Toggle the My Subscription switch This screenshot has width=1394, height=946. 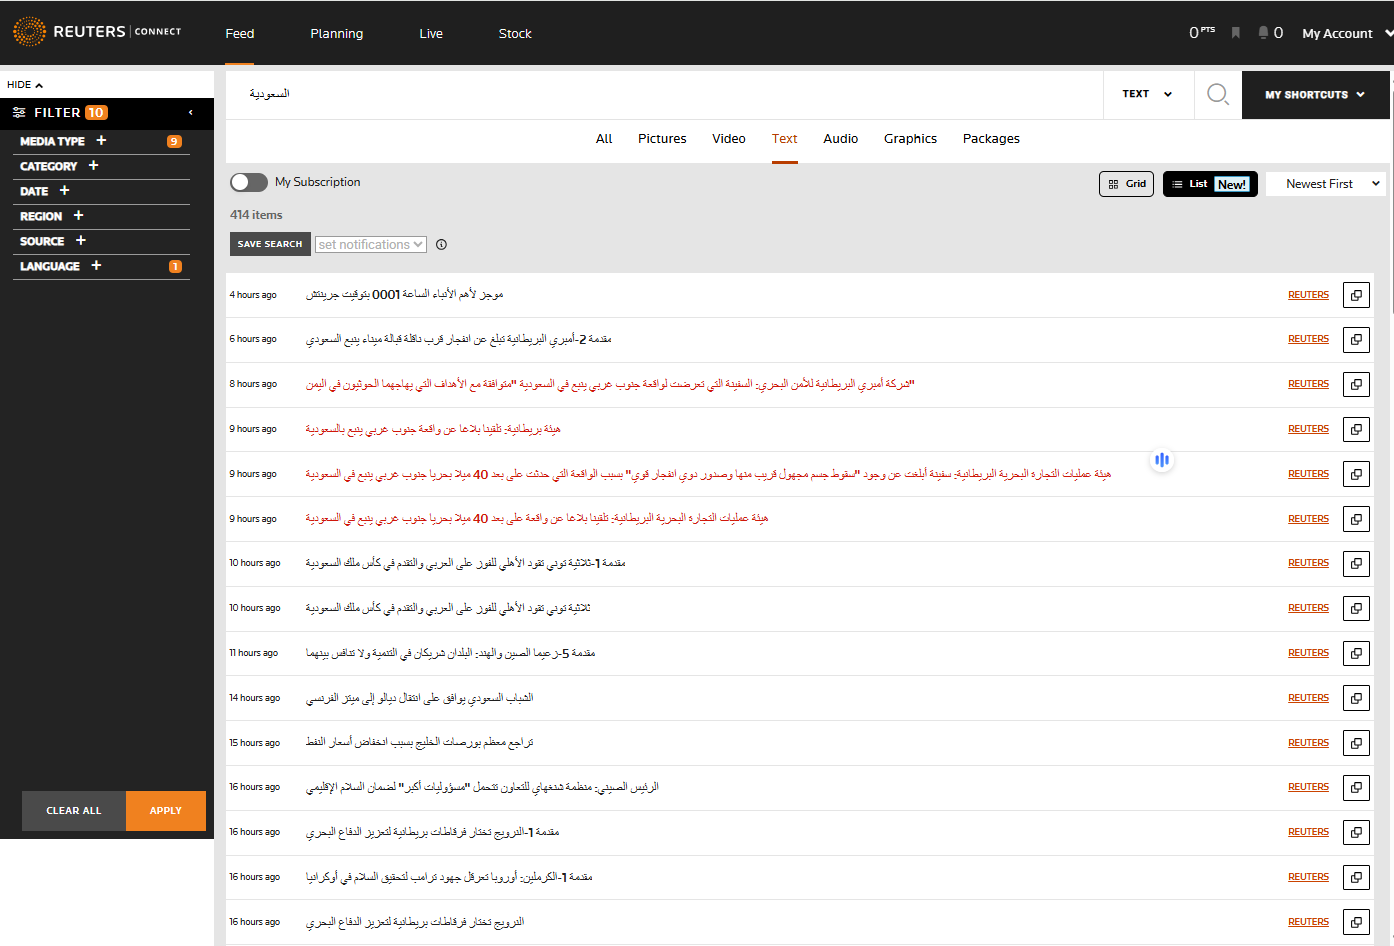(x=249, y=182)
